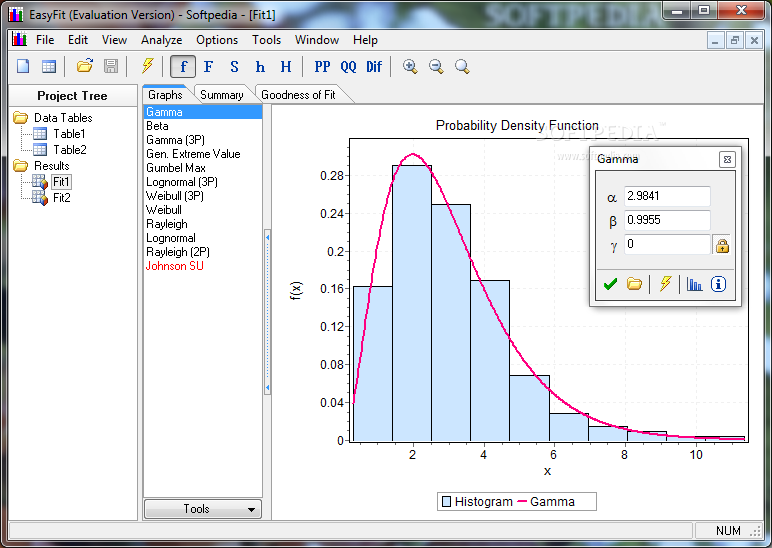This screenshot has width=772, height=548.
Task: Click the plain zoom reset magnifier icon
Action: [462, 66]
